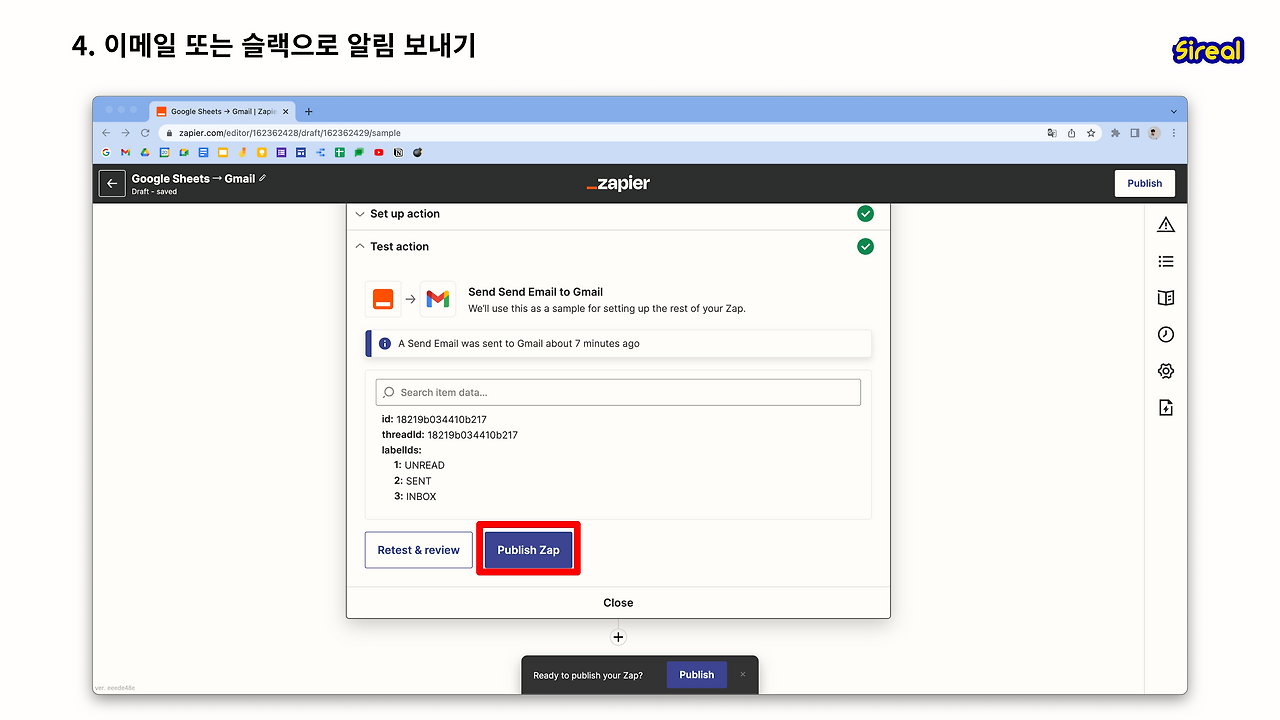This screenshot has width=1280, height=720.
Task: Open the warning triangle panel in right sidebar
Action: (x=1166, y=225)
